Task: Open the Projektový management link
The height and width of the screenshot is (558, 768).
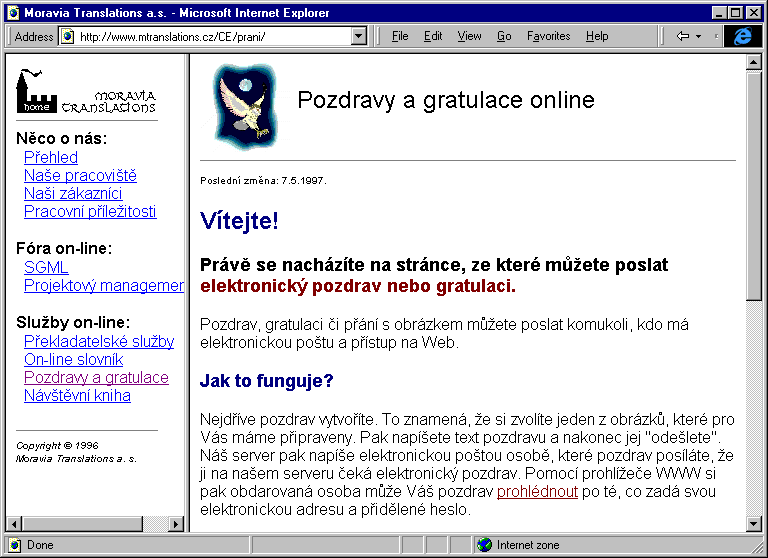Action: click(104, 285)
